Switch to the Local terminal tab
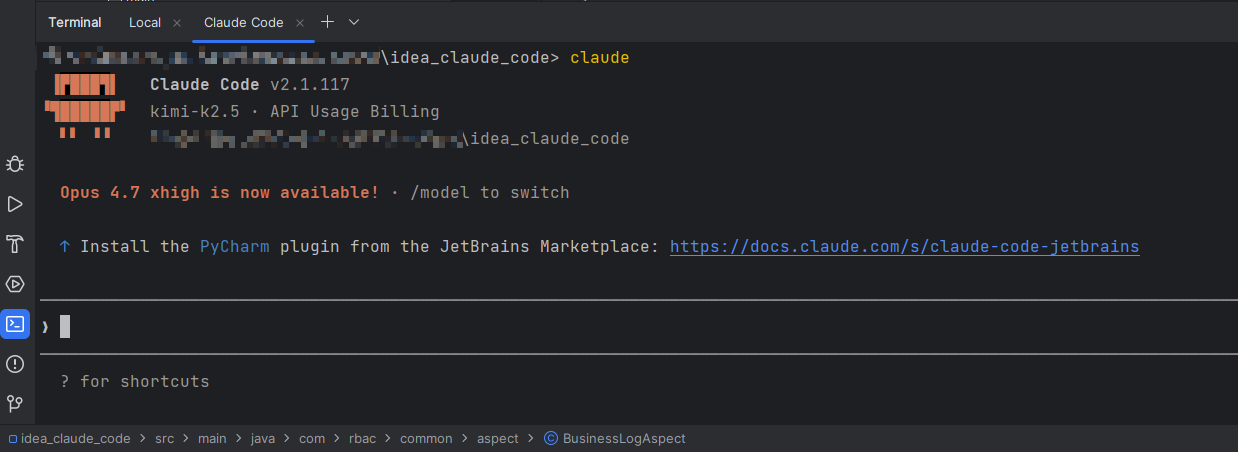Viewport: 1238px width, 452px height. 145,22
